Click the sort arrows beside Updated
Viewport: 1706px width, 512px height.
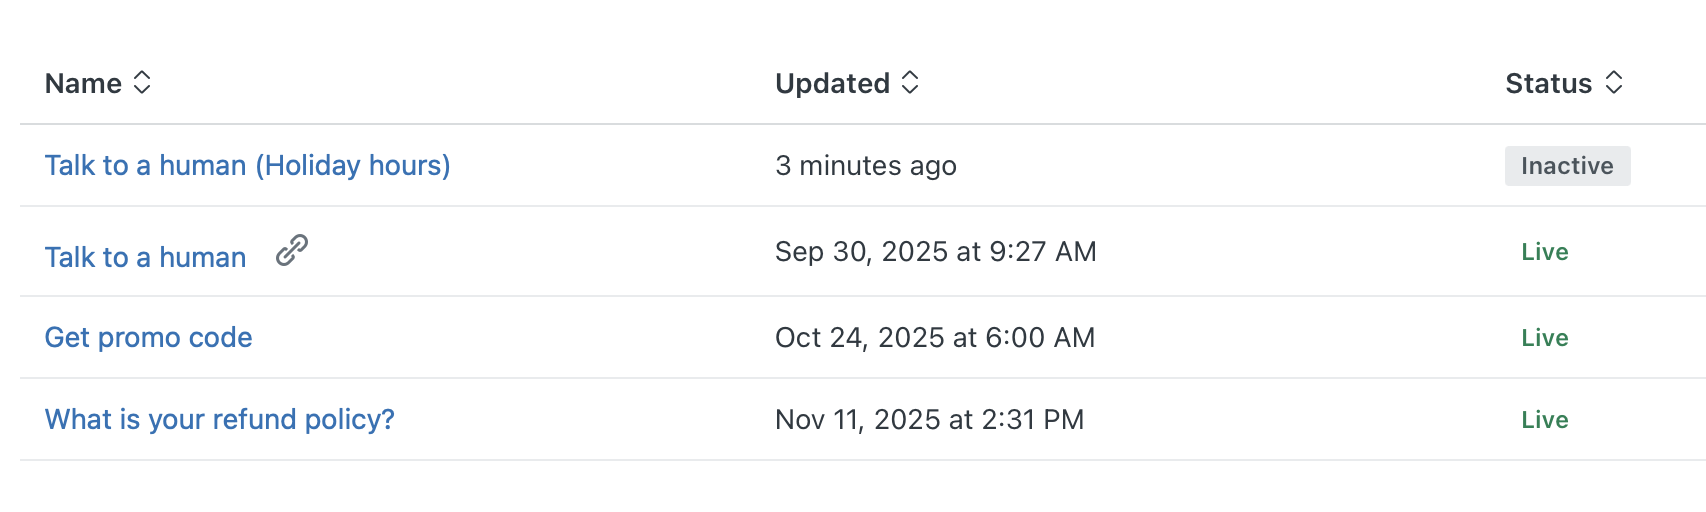(x=910, y=83)
